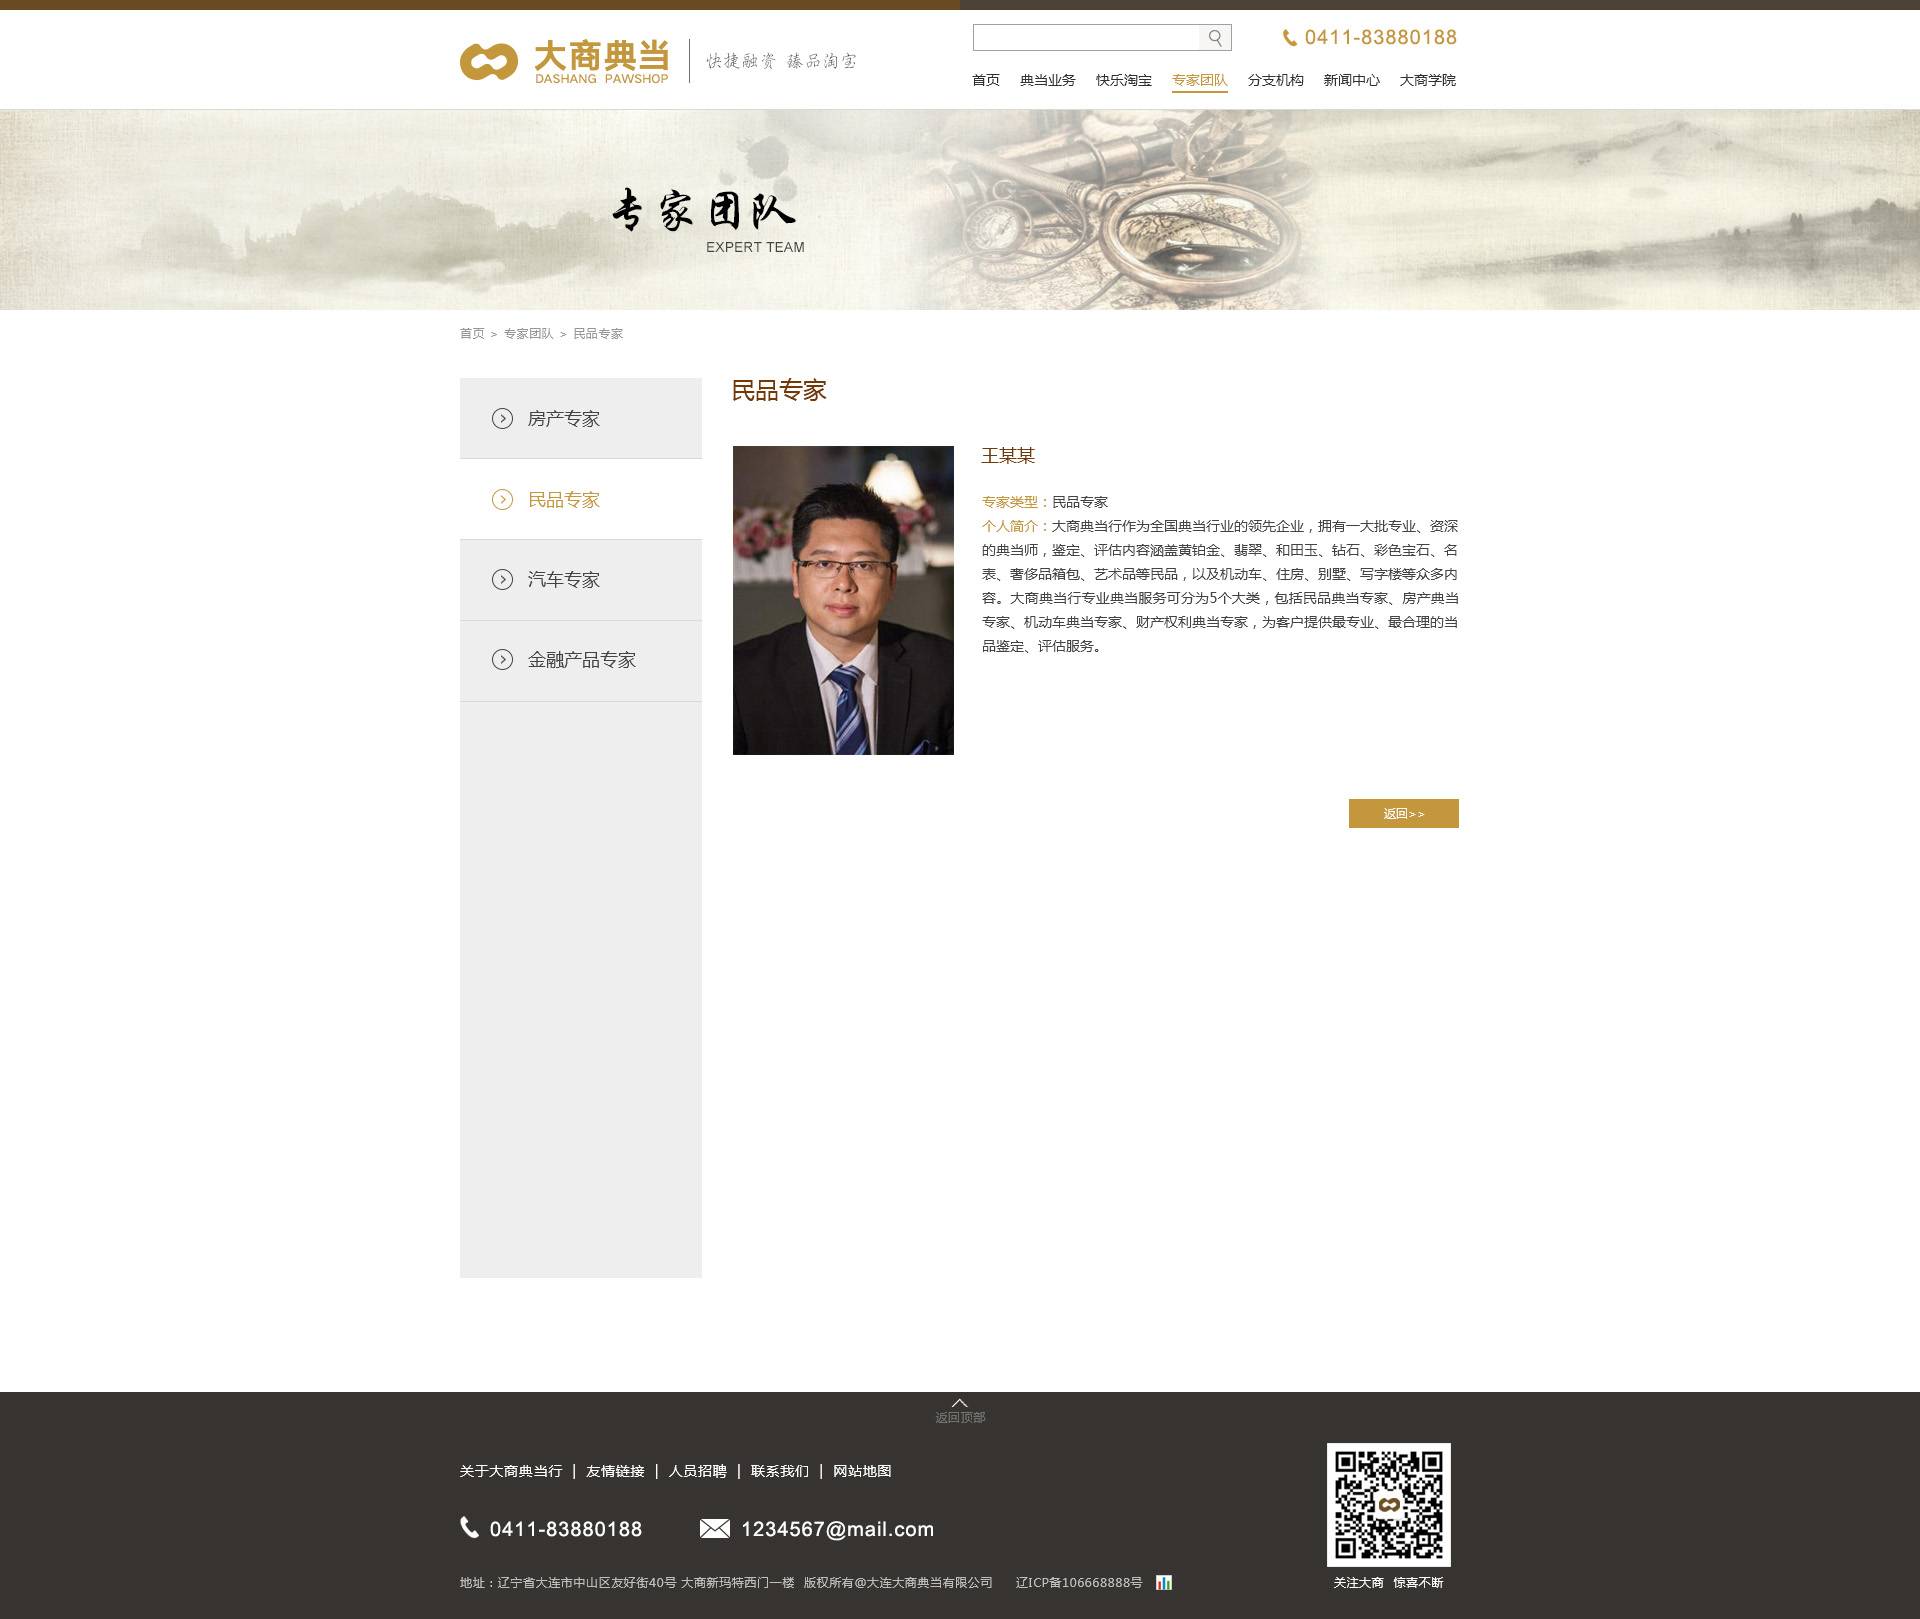Open the 联系我们 footer link

click(x=779, y=1471)
